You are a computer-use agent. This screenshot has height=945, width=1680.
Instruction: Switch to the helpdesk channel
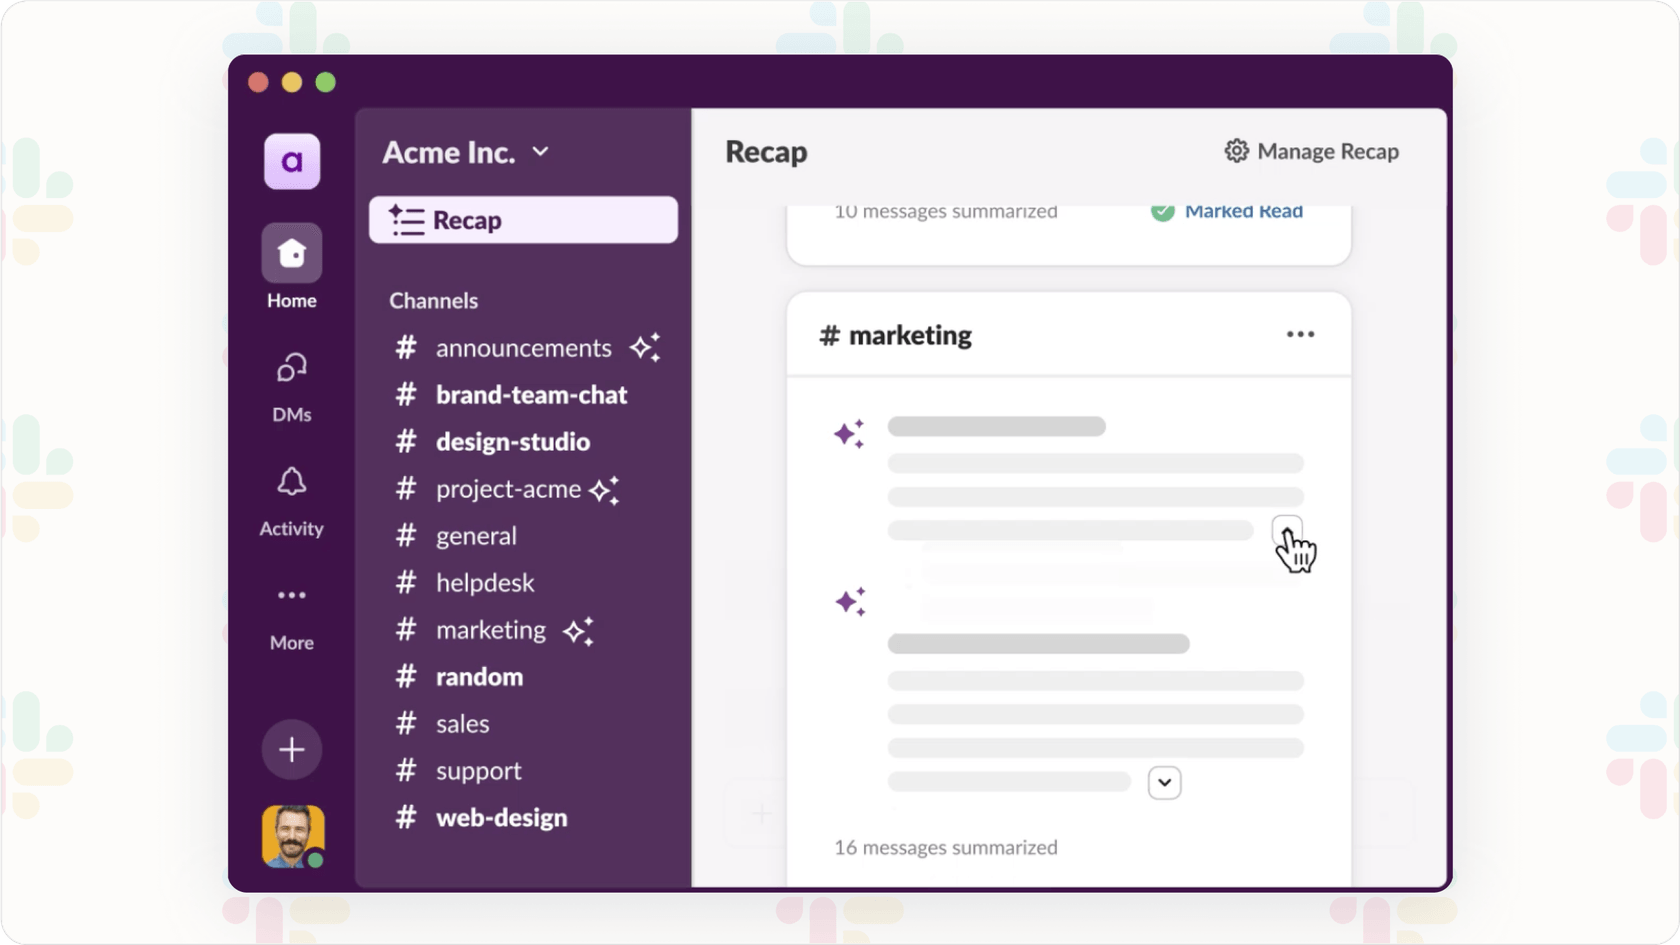485,583
